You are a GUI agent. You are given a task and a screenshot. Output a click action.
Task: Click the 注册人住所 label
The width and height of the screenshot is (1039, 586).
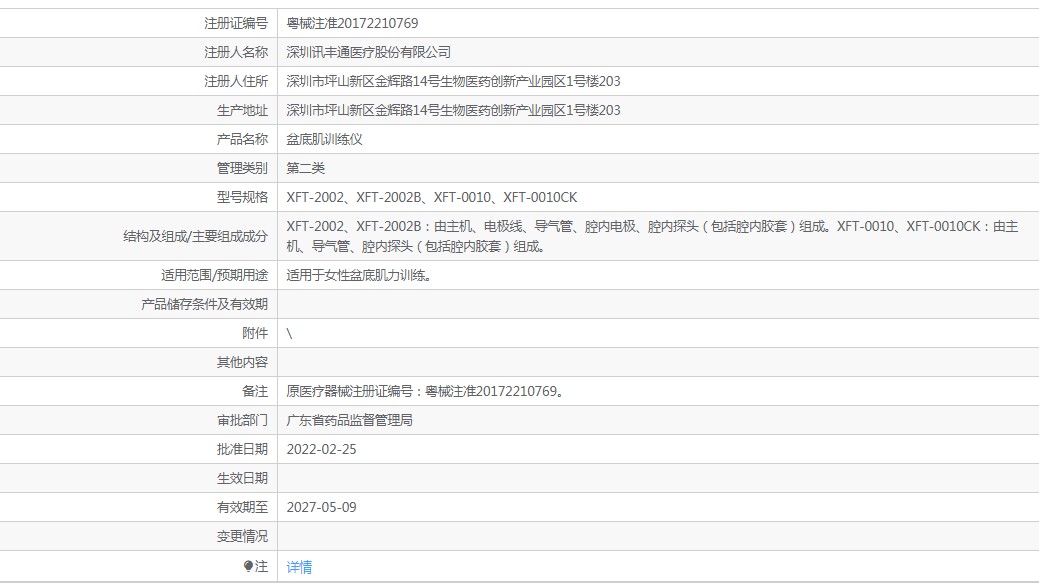(236, 82)
